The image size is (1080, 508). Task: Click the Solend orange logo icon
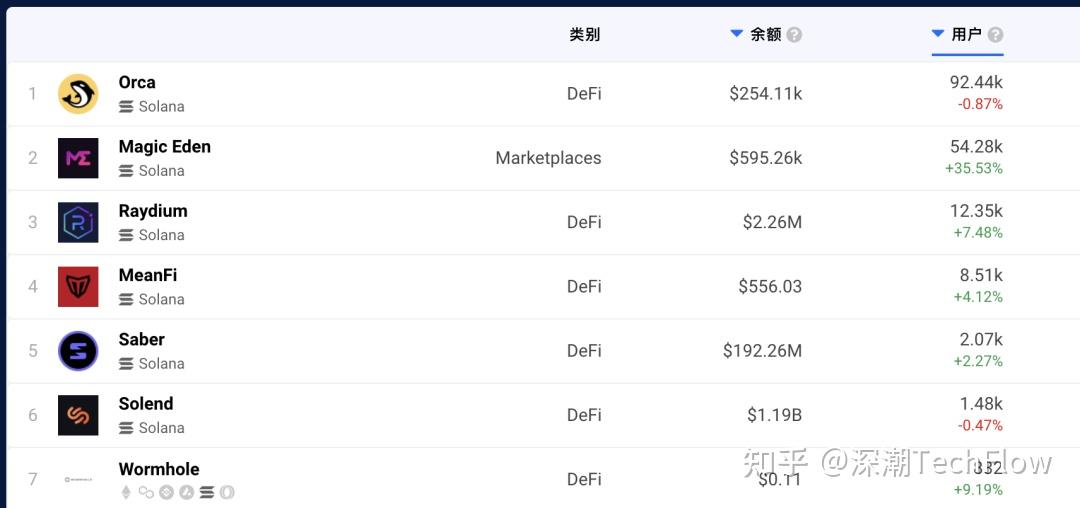click(x=78, y=415)
